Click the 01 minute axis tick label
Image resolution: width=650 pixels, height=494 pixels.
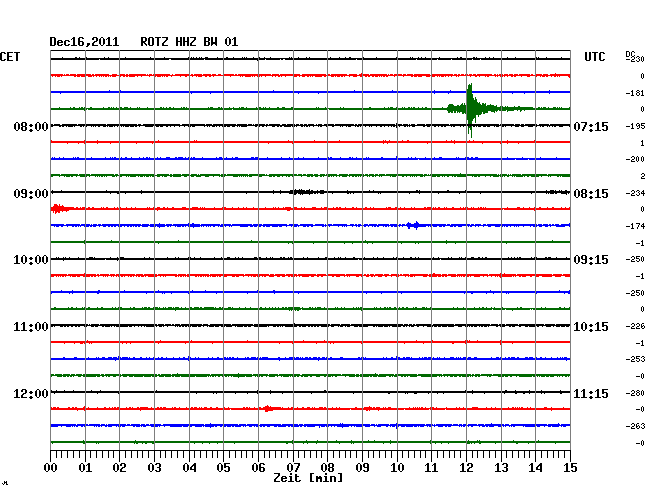tap(85, 468)
